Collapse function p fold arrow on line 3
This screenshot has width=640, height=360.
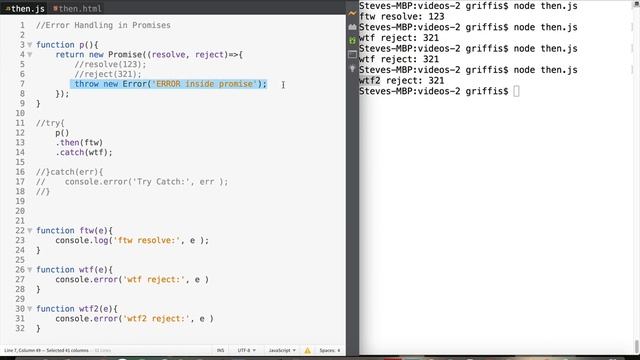click(30, 45)
